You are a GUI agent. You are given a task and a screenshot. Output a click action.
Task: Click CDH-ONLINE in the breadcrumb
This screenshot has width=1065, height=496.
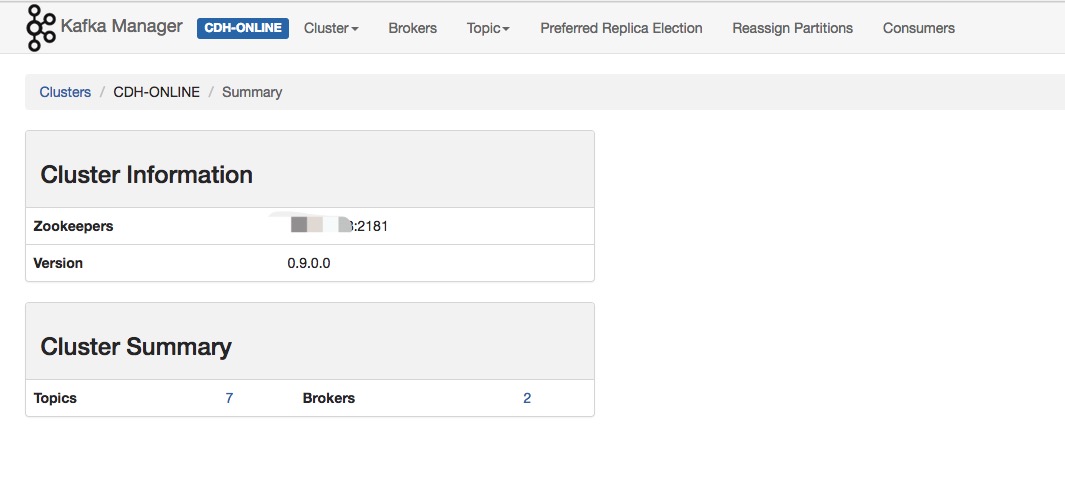point(157,92)
